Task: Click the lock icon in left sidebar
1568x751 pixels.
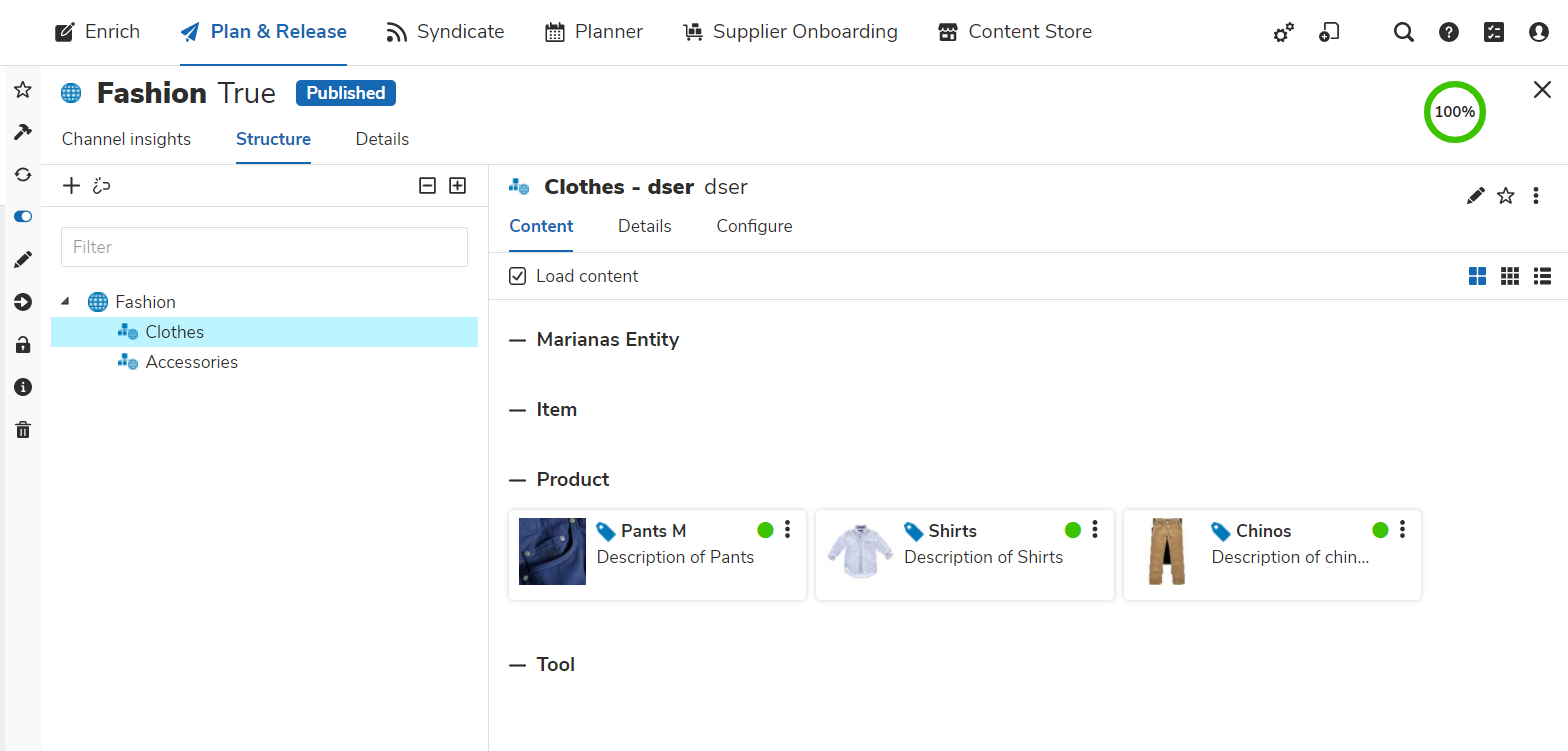Action: click(x=22, y=345)
